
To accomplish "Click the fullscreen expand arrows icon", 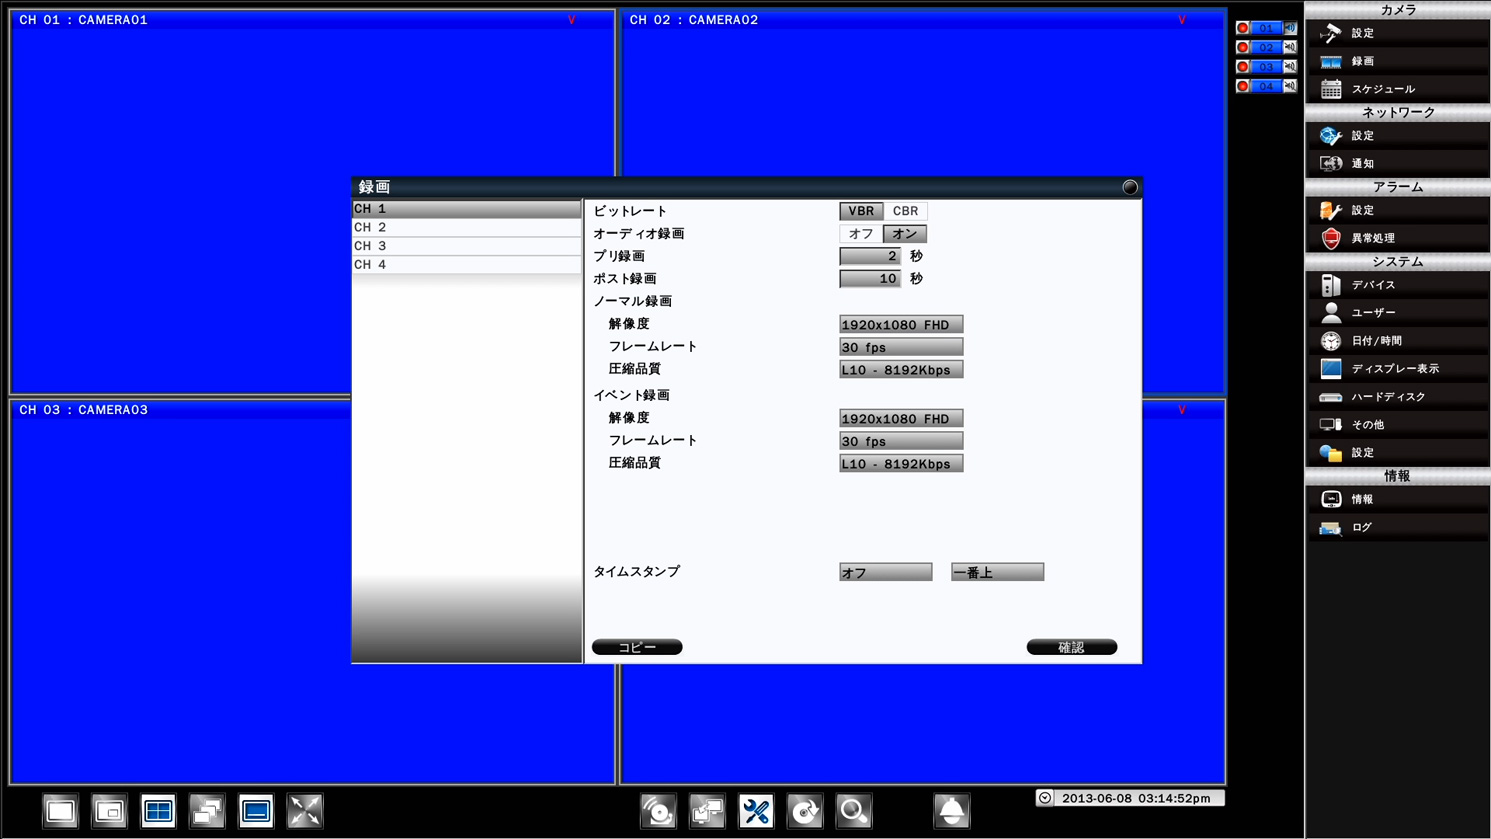I will coord(305,811).
